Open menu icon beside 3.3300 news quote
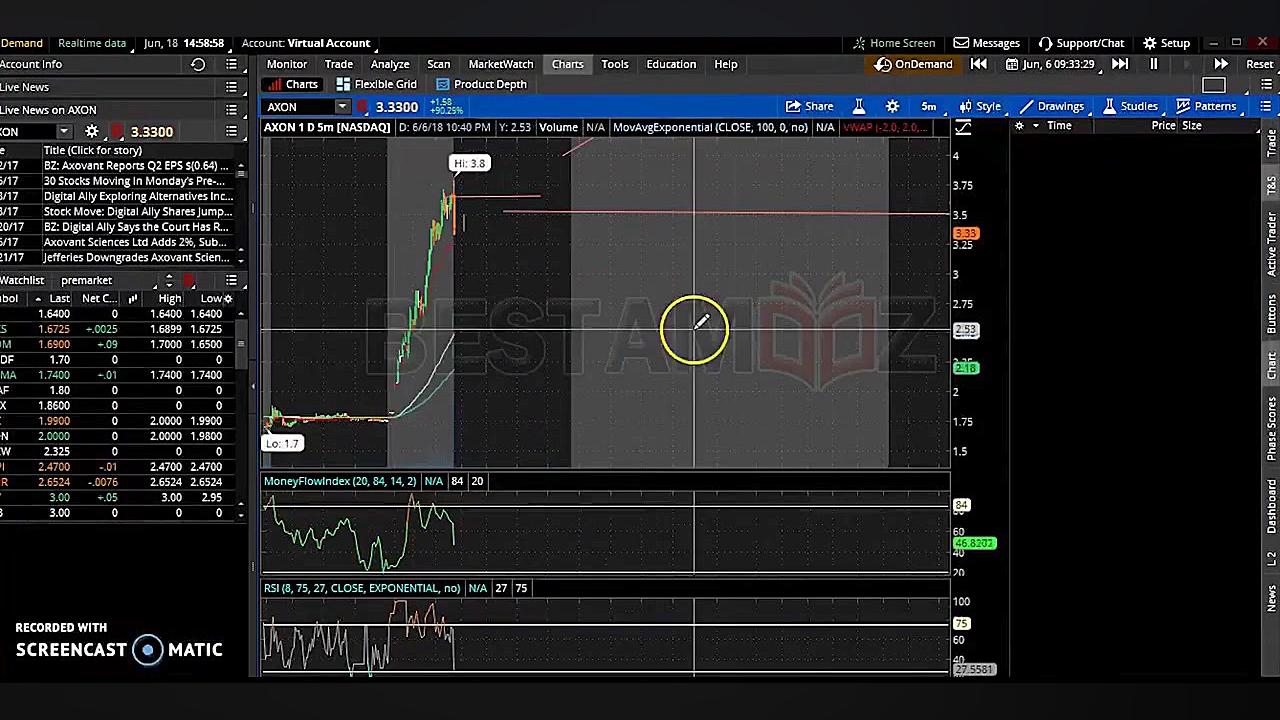This screenshot has width=1280, height=720. pos(231,132)
